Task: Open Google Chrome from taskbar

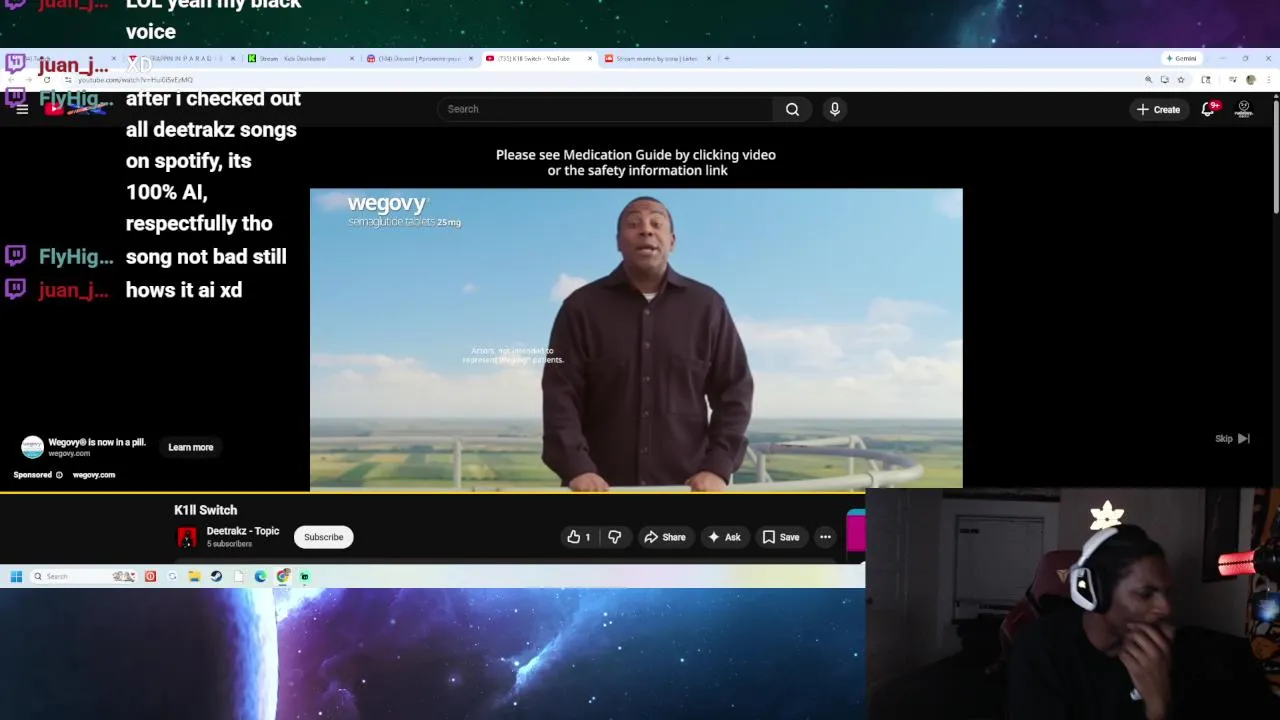Action: (283, 576)
